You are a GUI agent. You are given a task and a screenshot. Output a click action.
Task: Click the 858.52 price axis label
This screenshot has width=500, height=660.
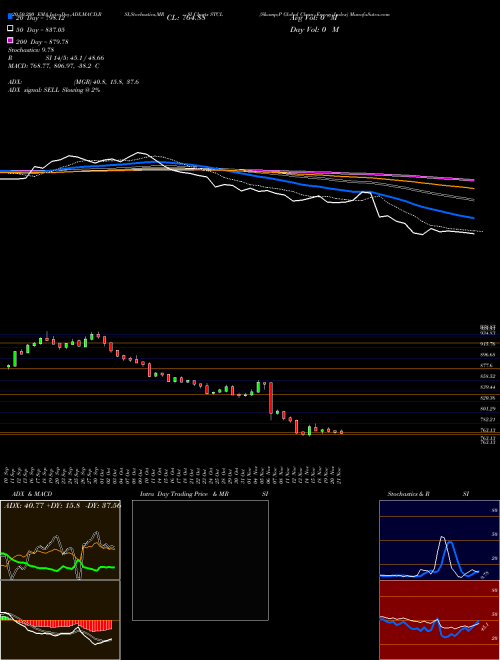[489, 376]
